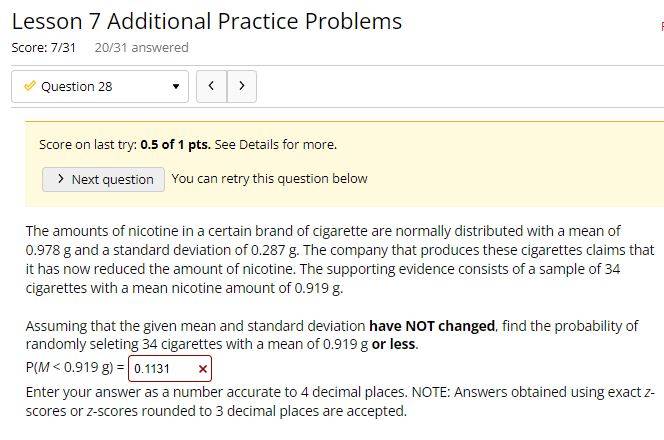The image size is (664, 440).
Task: Click the bold have NOT changed phrase
Action: (x=432, y=326)
